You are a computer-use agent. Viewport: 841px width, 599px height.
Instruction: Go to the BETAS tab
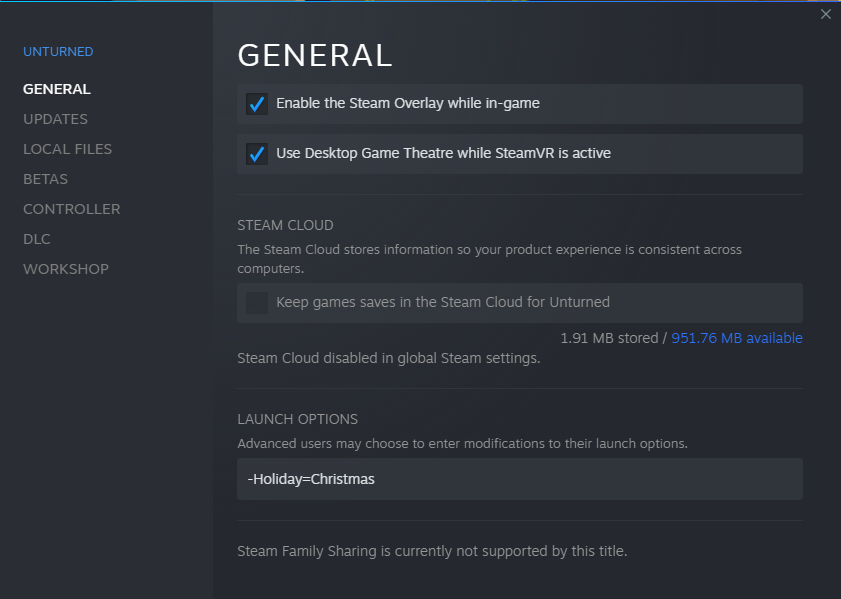[45, 179]
